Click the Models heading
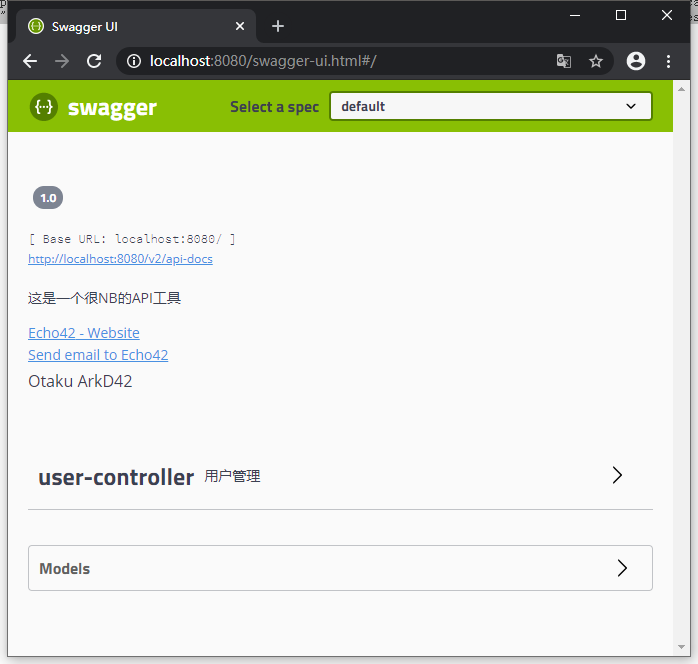Image resolution: width=698 pixels, height=664 pixels. coord(65,569)
